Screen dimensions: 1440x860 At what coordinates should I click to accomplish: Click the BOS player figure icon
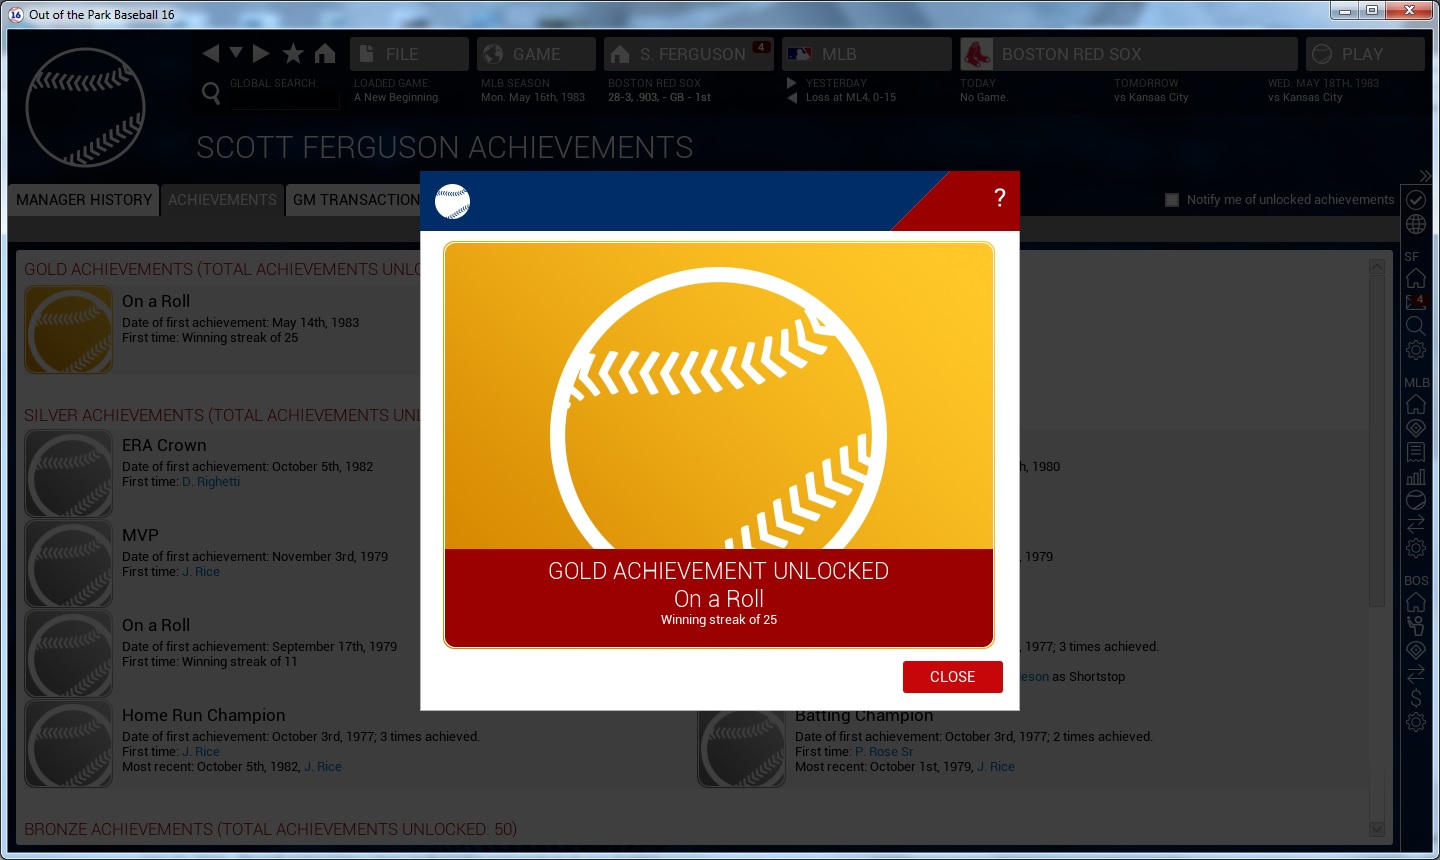pos(1416,626)
